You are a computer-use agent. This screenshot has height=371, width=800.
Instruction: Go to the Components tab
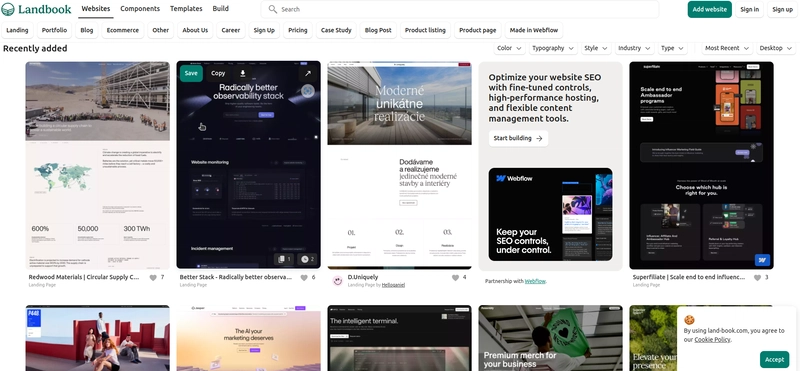click(140, 9)
